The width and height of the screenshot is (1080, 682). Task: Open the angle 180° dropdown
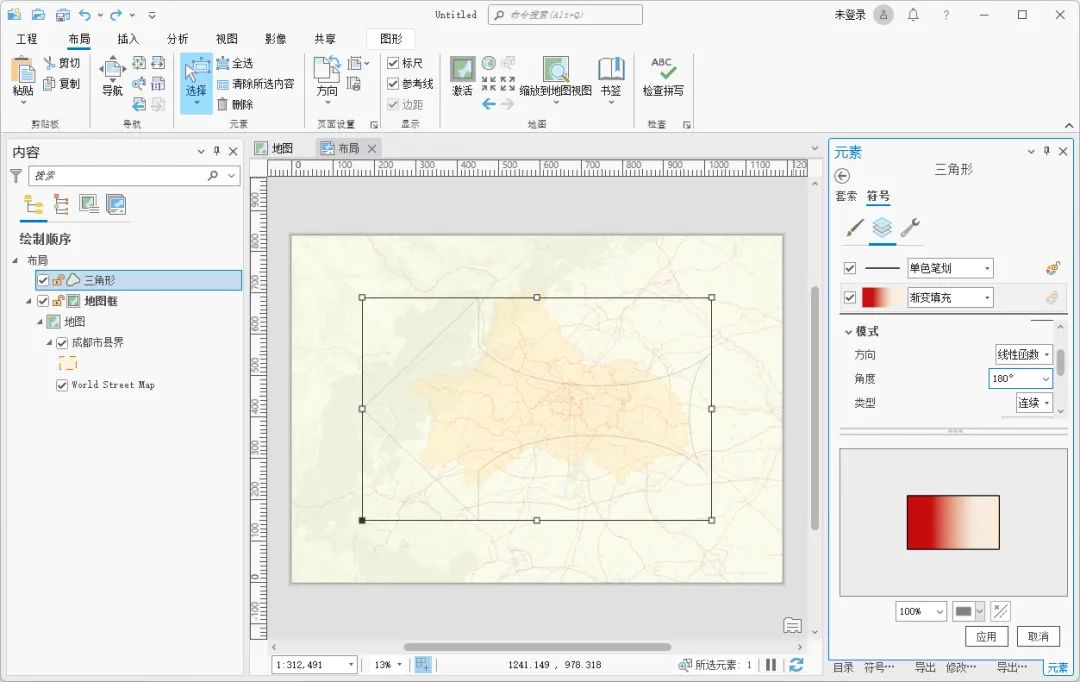pyautogui.click(x=1046, y=379)
